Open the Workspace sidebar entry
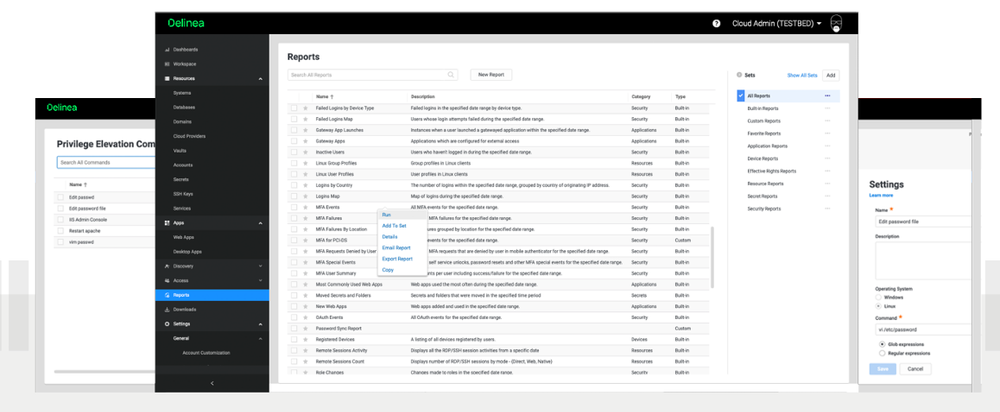The image size is (1000, 412). pos(184,64)
